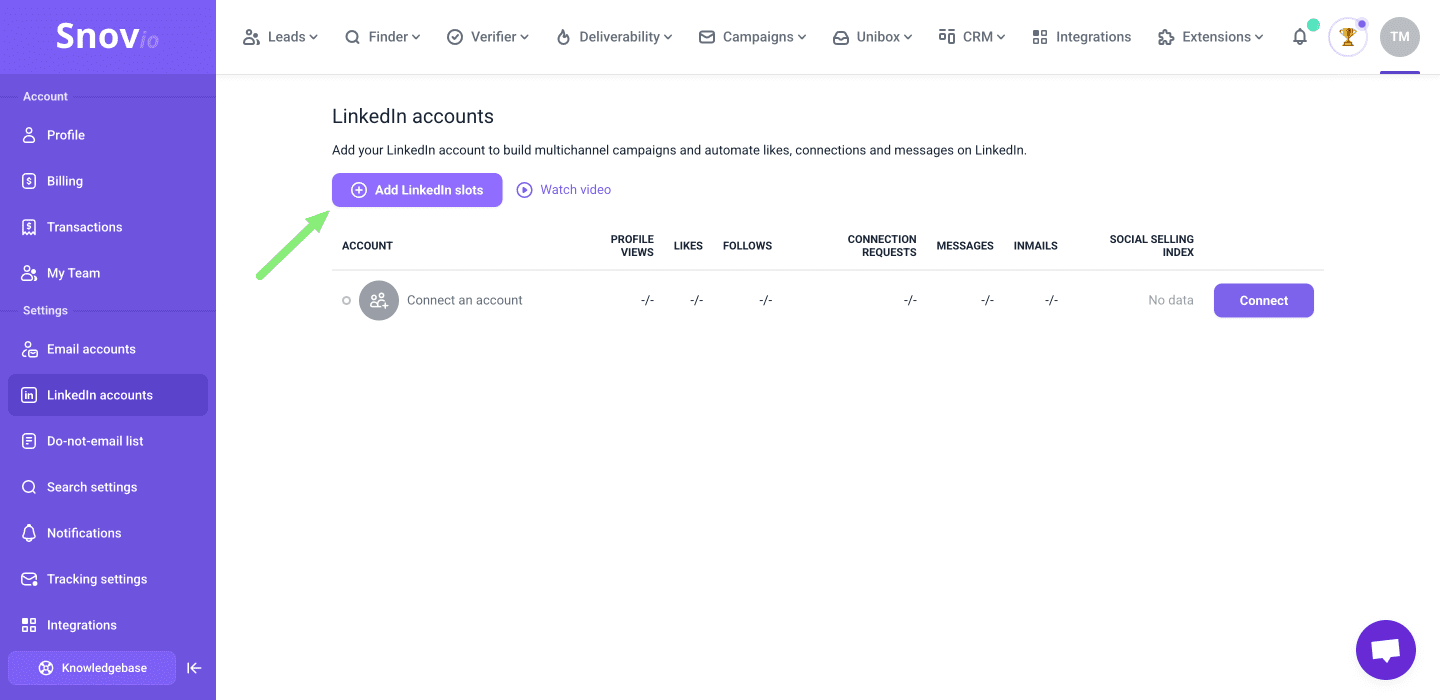Viewport: 1440px width, 700px height.
Task: Open the Campaigns dropdown
Action: coord(752,37)
